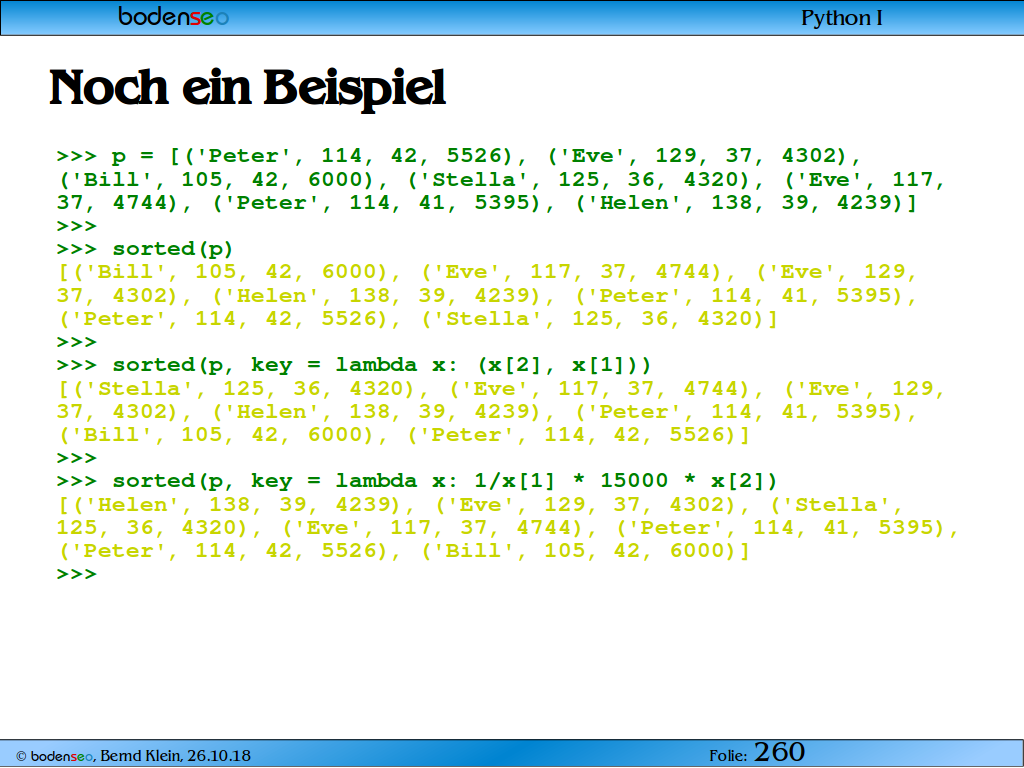Viewport: 1024px width, 768px height.
Task: Click the output line starting "[('Stella', 125"
Action: coord(501,389)
